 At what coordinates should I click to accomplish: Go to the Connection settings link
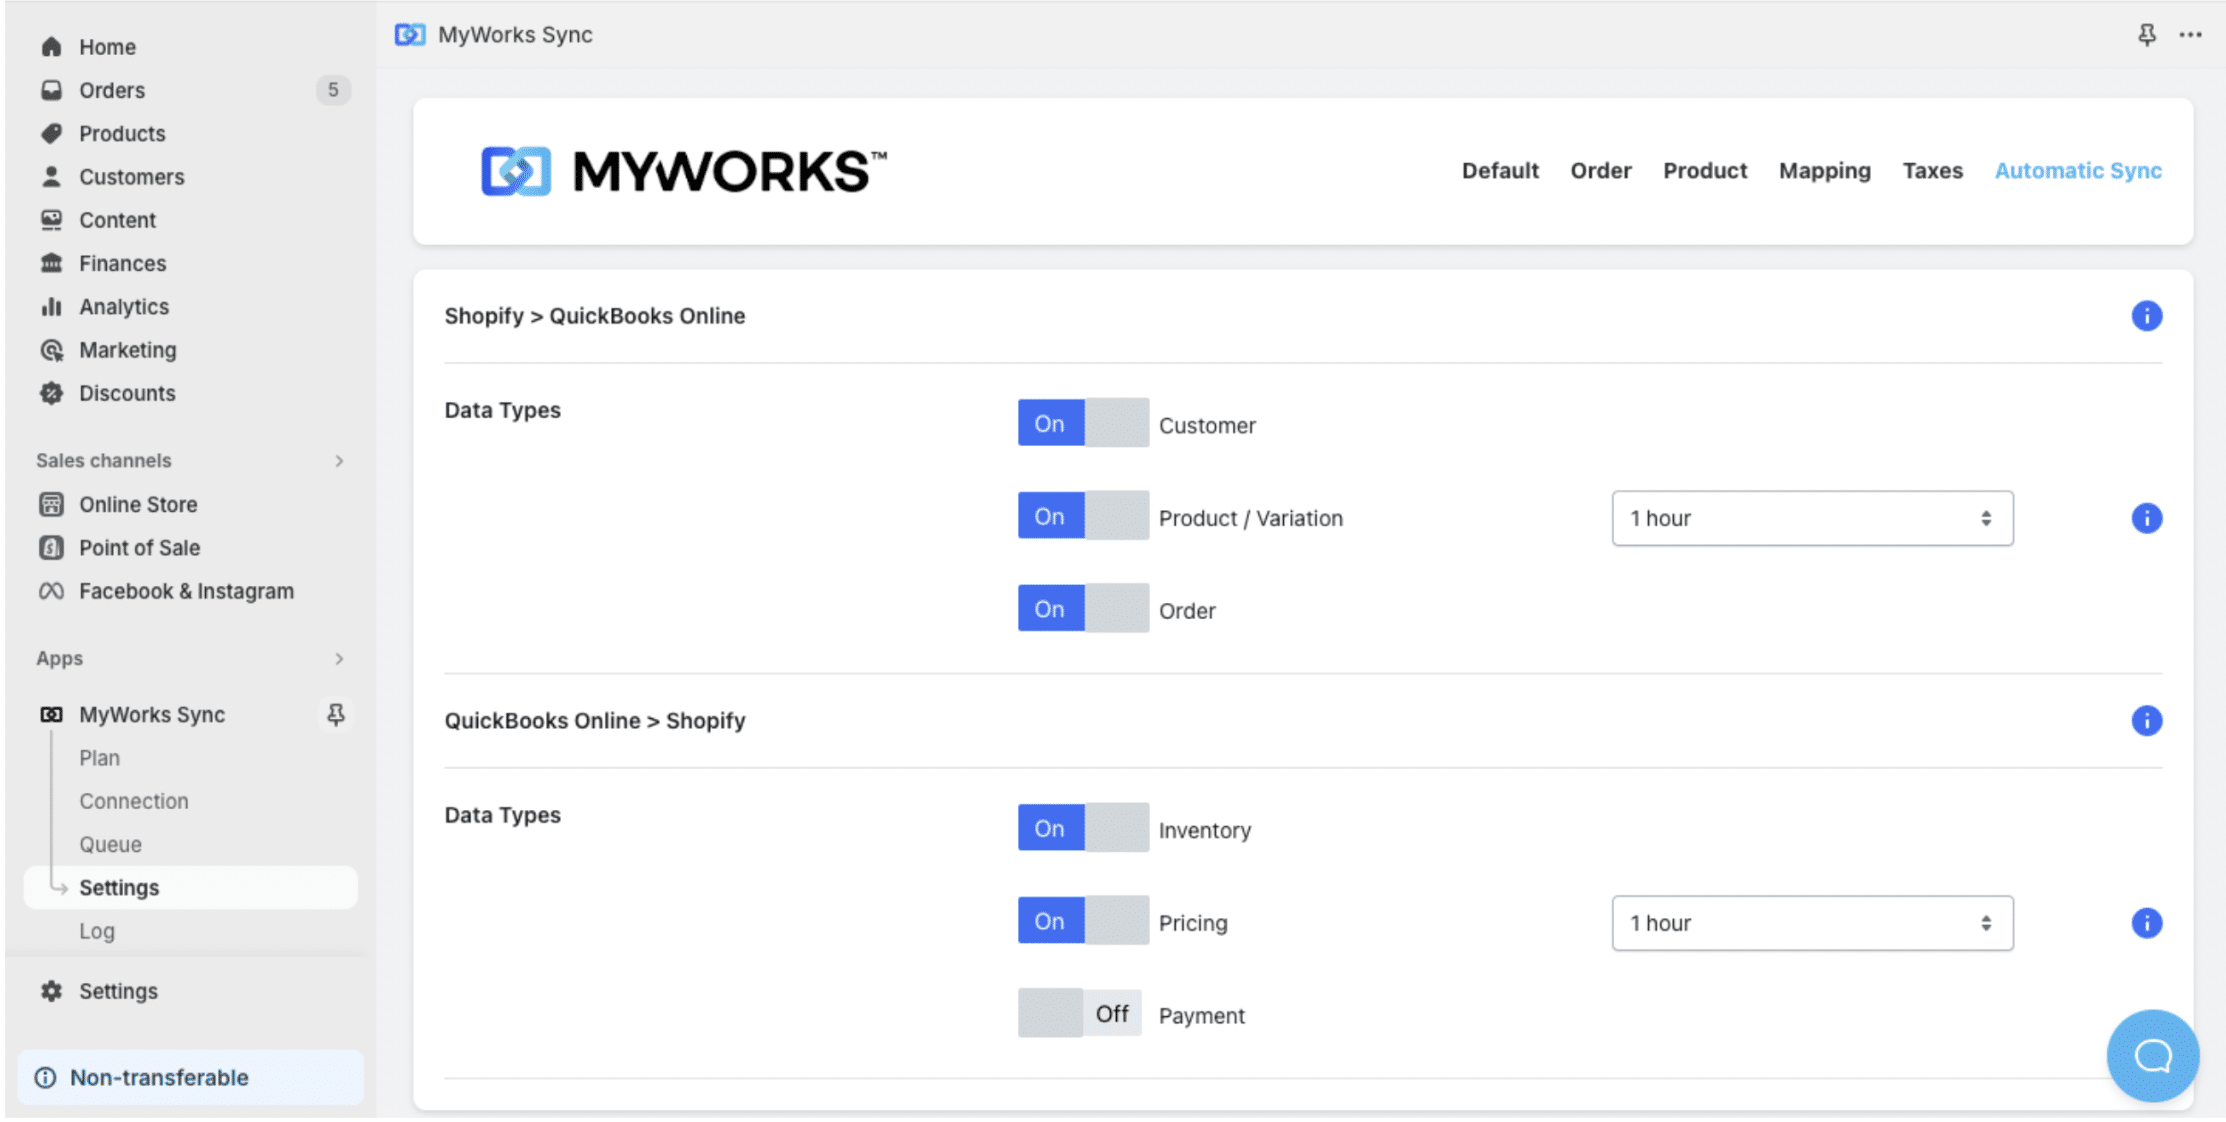(x=134, y=800)
